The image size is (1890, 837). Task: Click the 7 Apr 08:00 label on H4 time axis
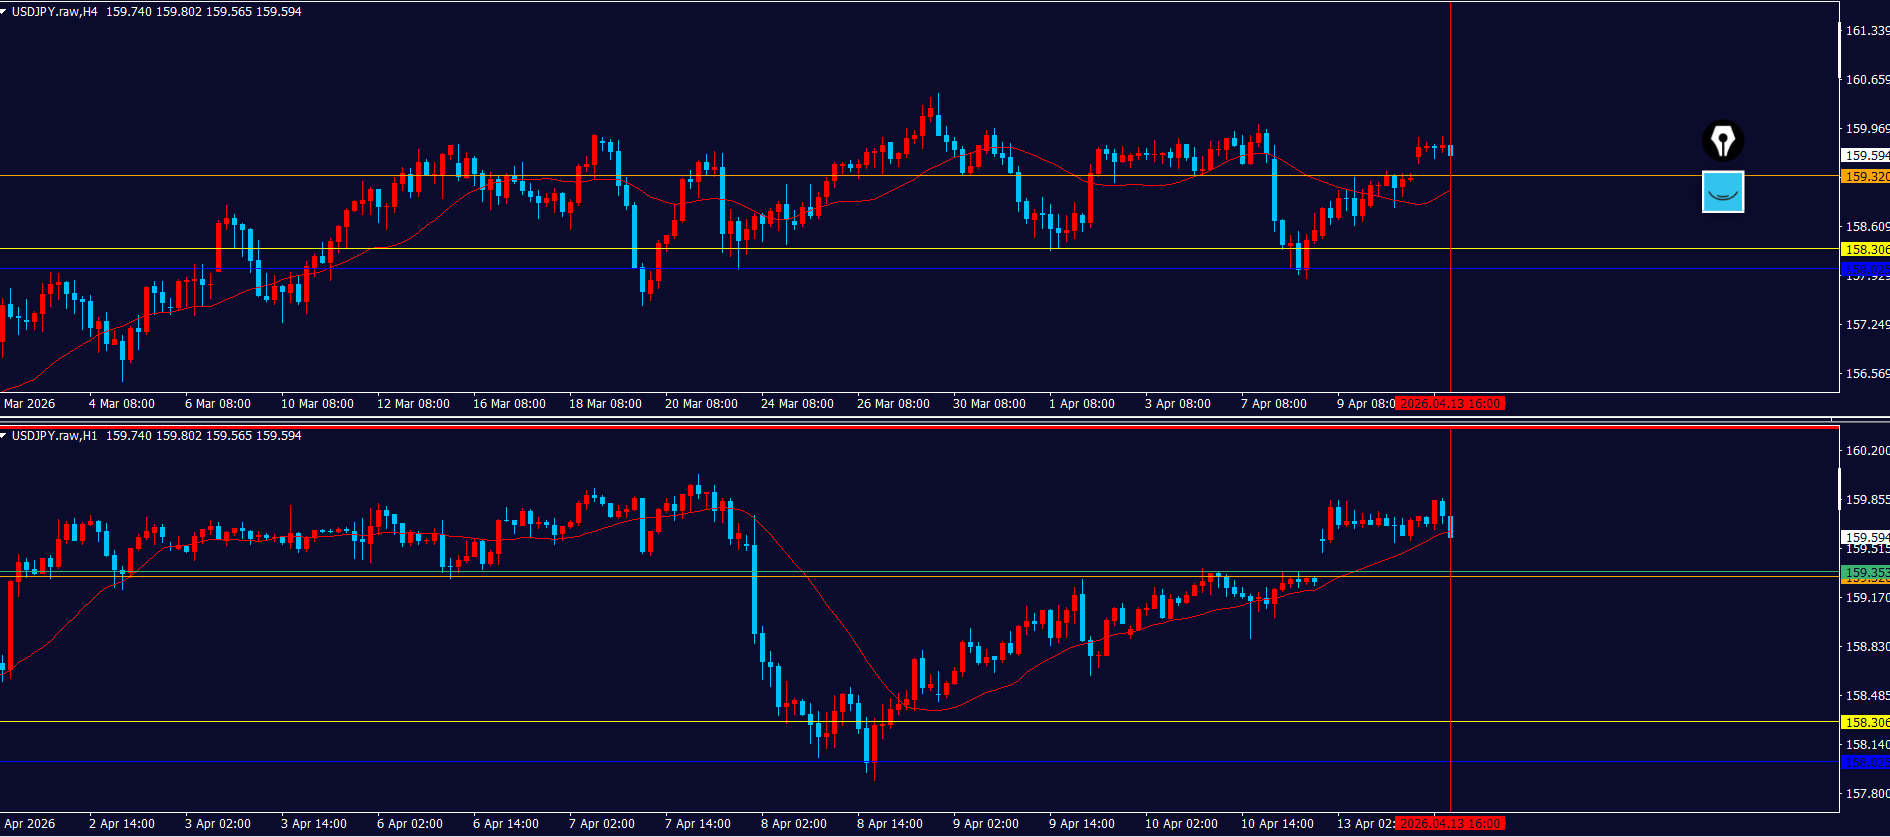point(1273,404)
